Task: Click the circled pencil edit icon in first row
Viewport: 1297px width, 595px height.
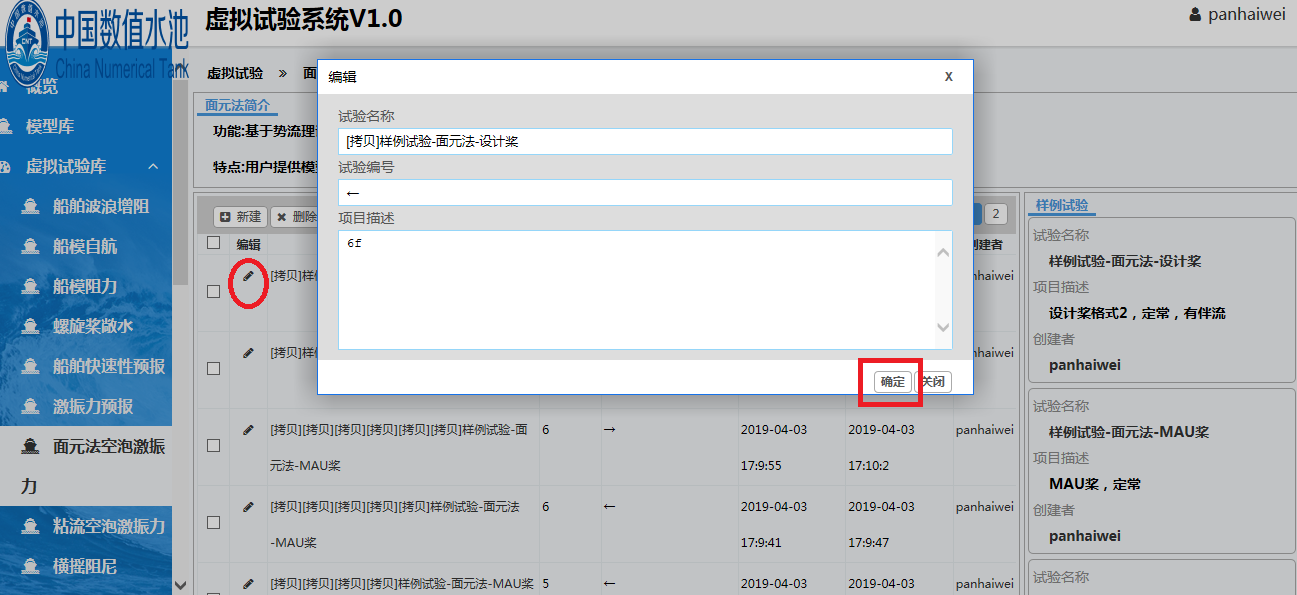Action: (x=248, y=276)
